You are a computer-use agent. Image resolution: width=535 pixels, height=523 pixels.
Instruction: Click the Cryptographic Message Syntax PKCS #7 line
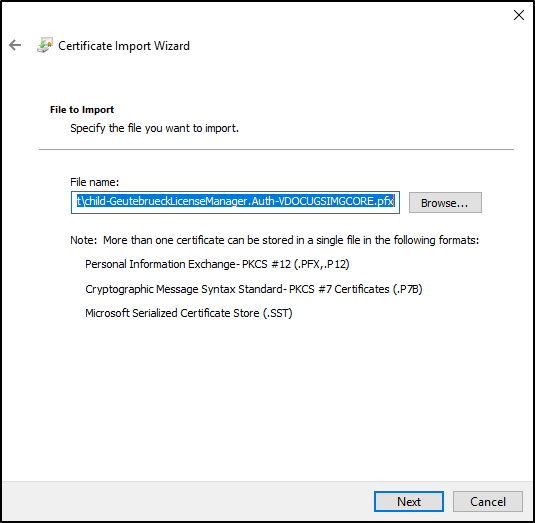pos(254,289)
